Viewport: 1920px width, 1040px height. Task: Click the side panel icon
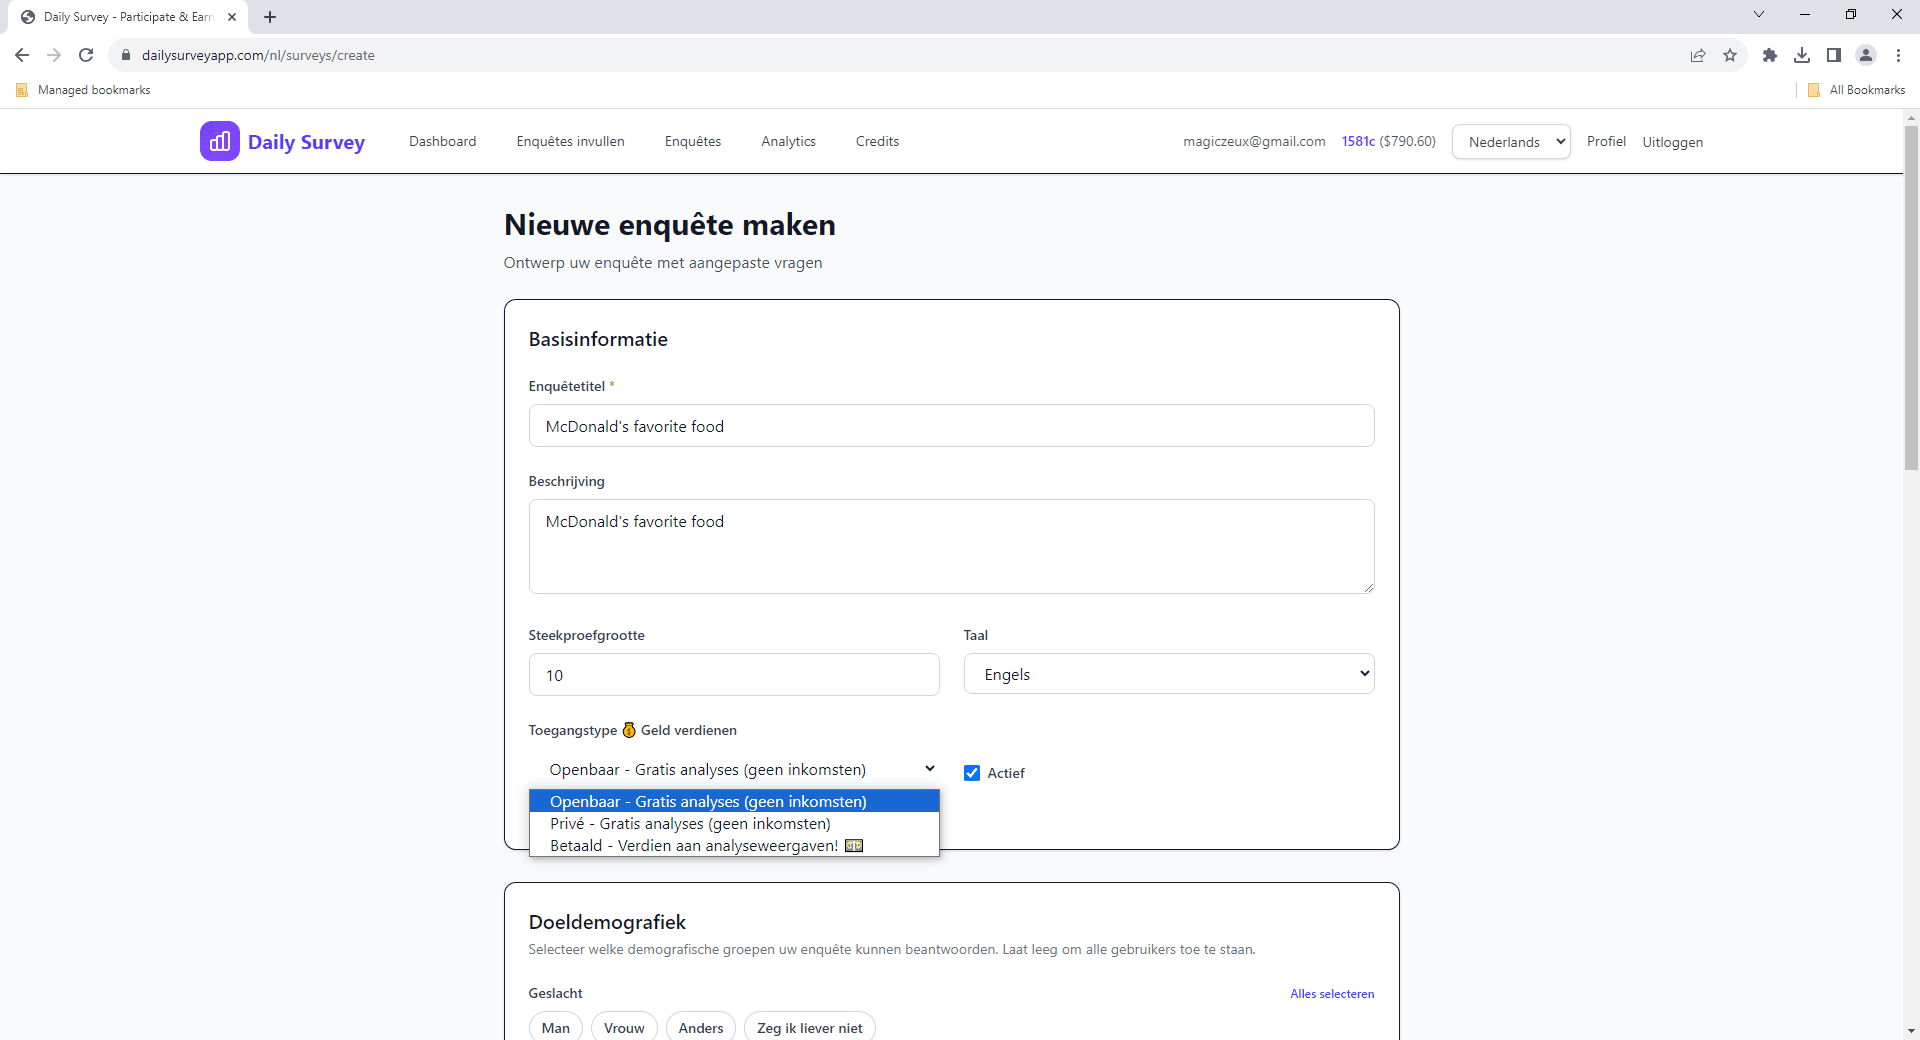pos(1835,55)
